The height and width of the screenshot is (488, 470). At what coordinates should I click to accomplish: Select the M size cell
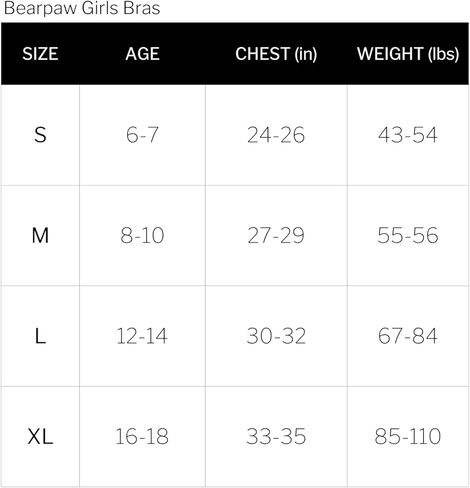tap(40, 235)
